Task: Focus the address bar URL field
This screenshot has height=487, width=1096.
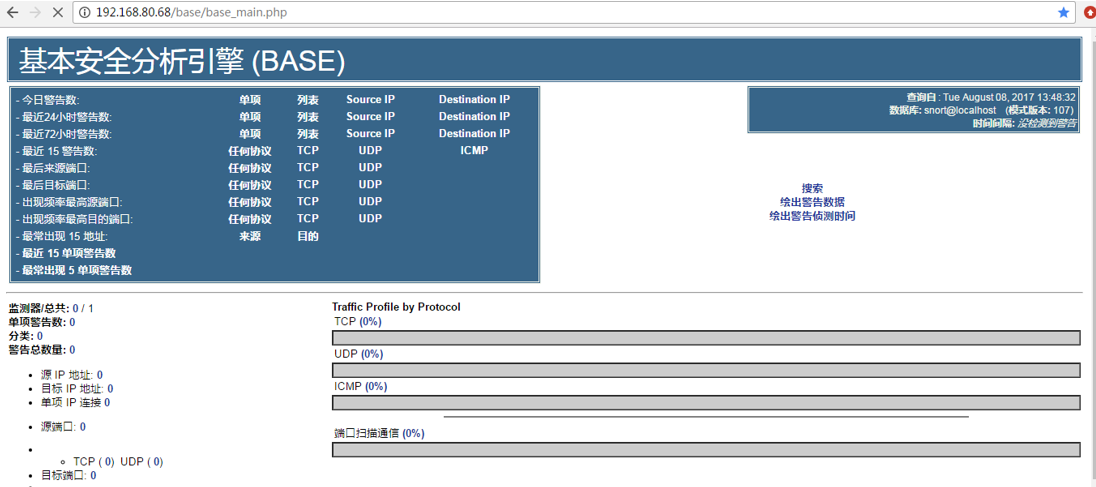Action: pos(575,12)
